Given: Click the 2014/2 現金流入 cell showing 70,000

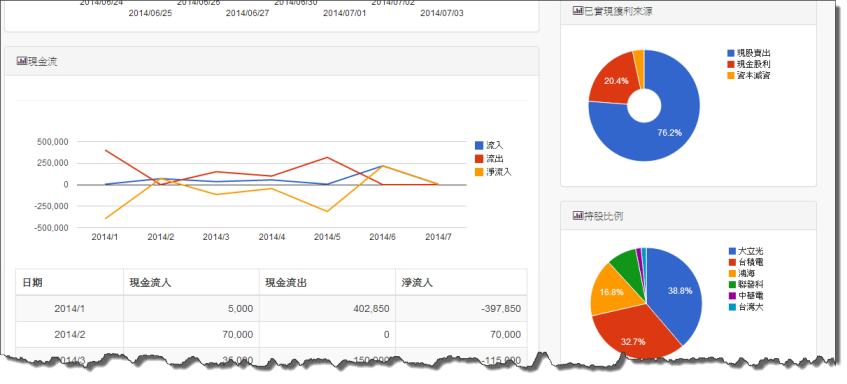Looking at the screenshot, I should pos(191,334).
